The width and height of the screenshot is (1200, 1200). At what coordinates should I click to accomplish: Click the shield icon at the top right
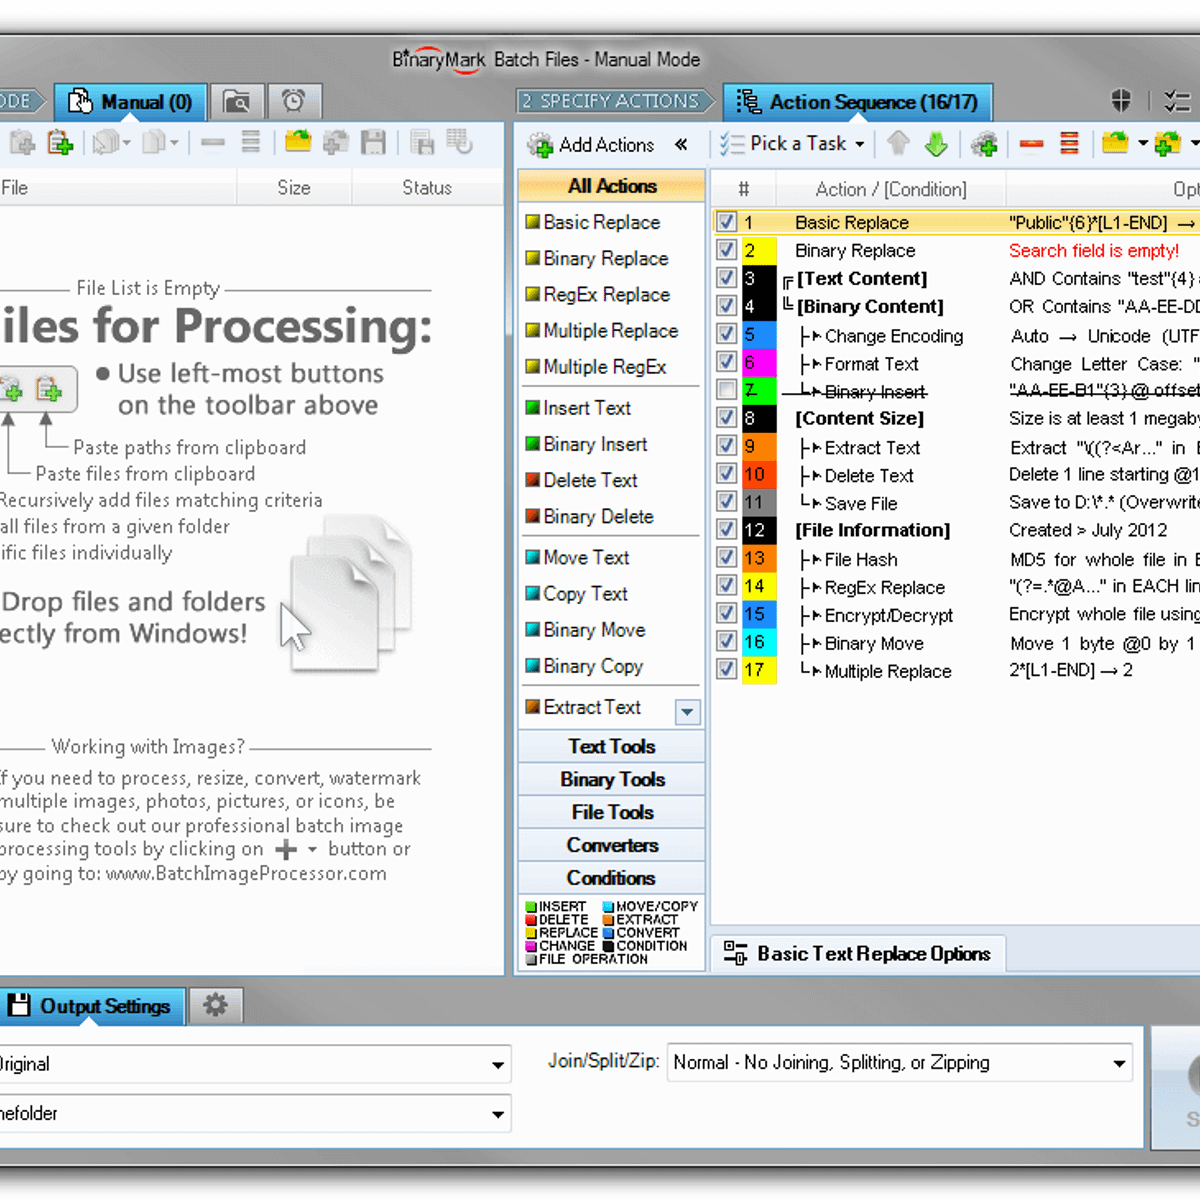tap(1121, 101)
